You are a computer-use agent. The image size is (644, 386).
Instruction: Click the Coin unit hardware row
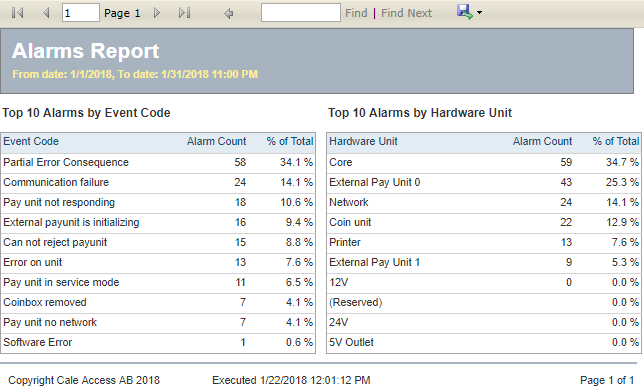(484, 223)
